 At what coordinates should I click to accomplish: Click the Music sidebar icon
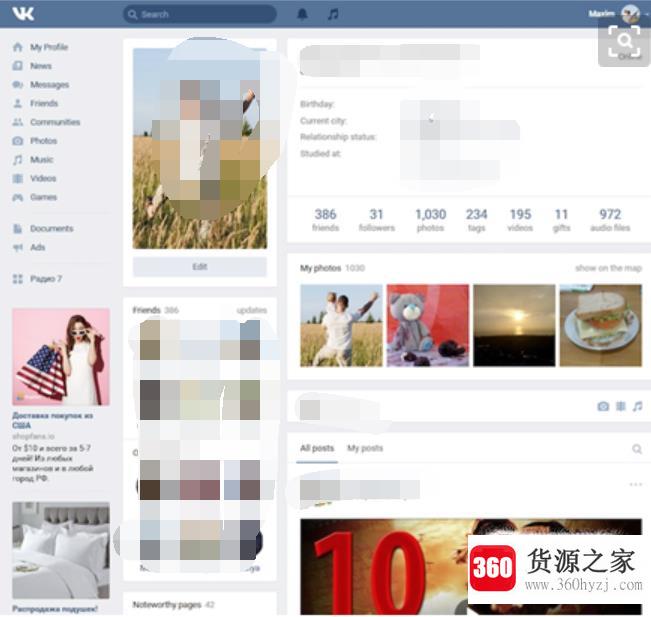click(x=17, y=160)
